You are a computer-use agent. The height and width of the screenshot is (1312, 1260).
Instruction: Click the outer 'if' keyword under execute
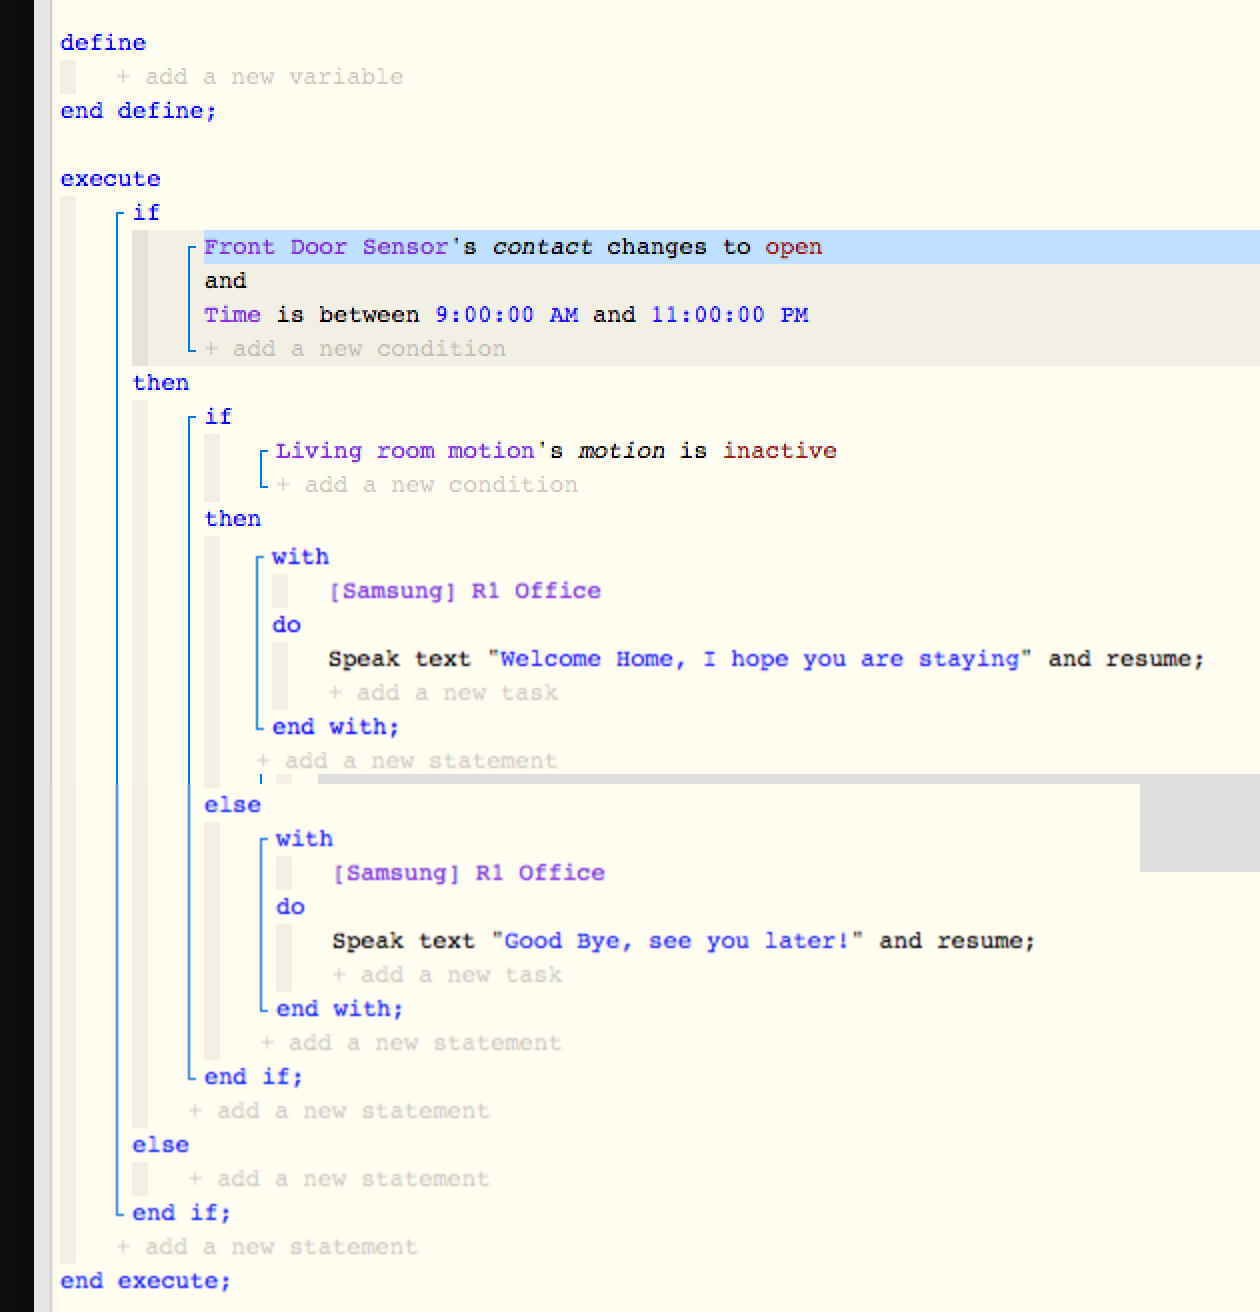coord(146,213)
